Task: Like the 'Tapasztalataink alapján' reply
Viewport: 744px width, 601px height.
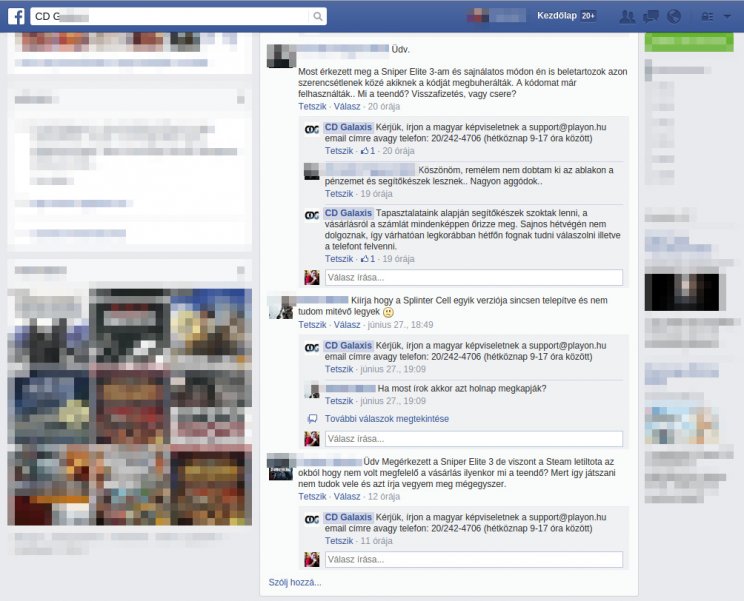Action: coord(339,259)
